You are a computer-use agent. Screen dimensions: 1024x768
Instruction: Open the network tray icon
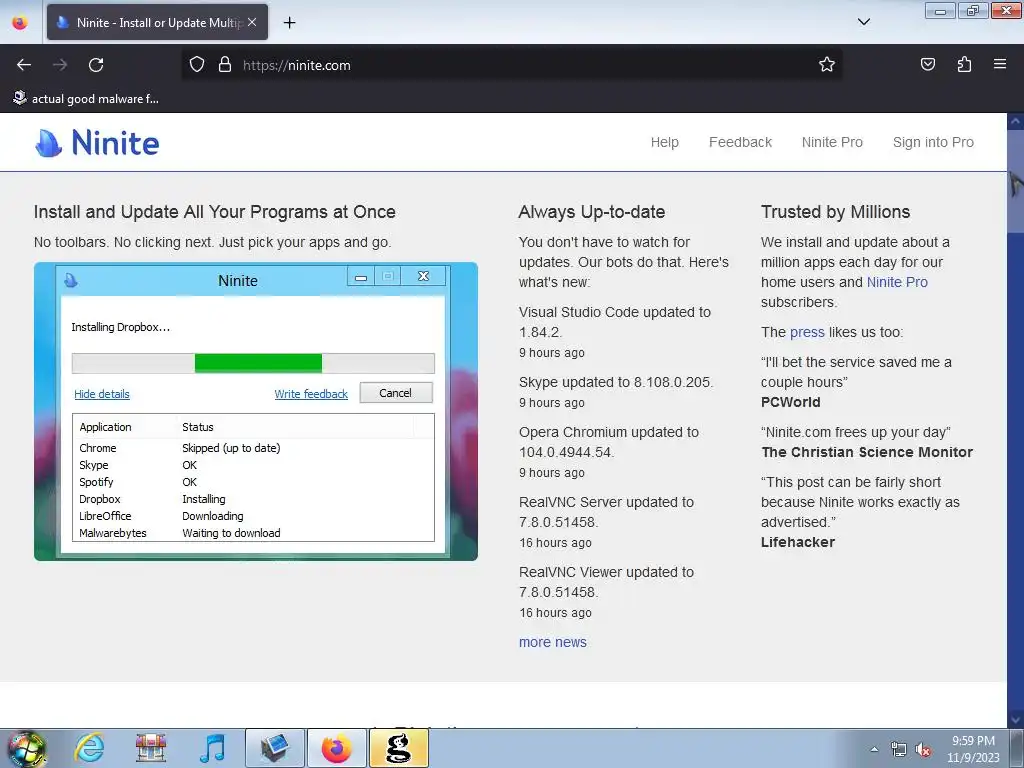tap(899, 750)
